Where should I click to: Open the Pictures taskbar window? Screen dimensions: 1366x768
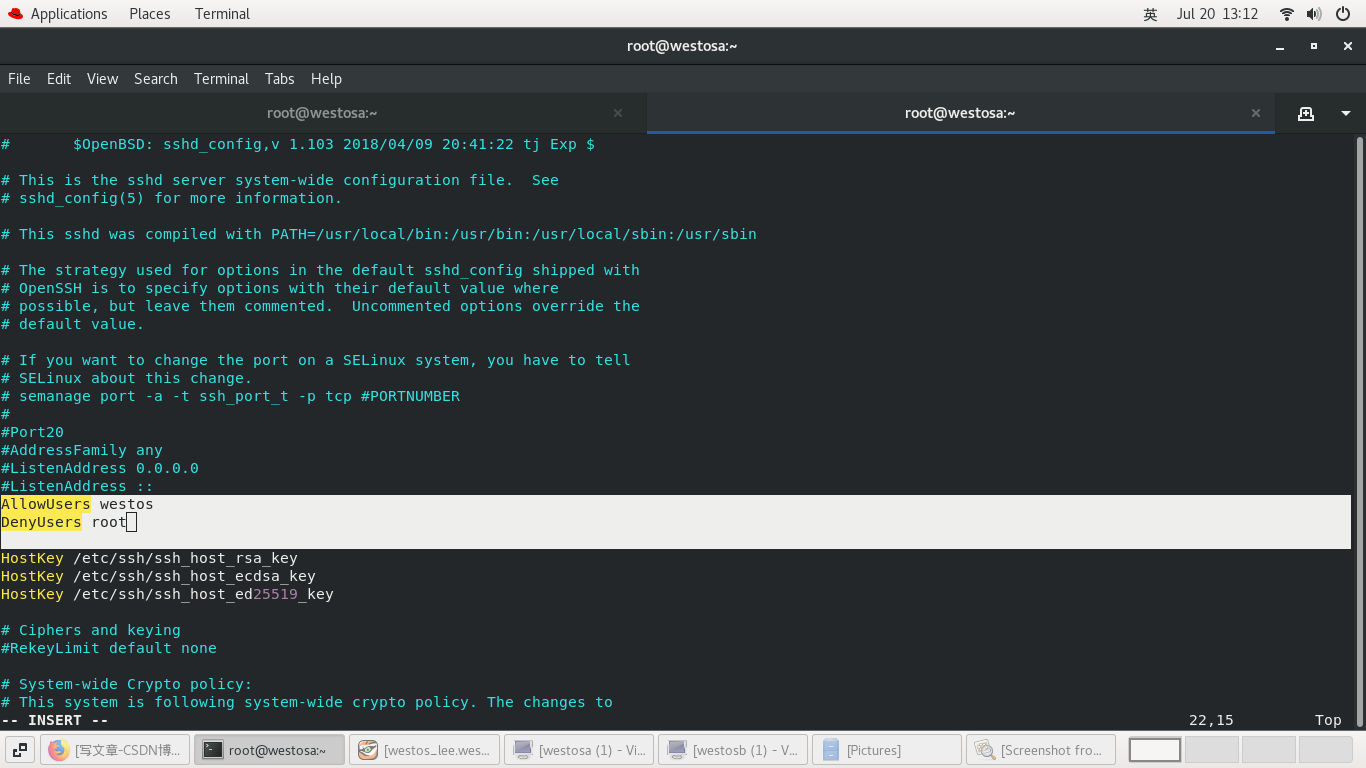coord(887,750)
